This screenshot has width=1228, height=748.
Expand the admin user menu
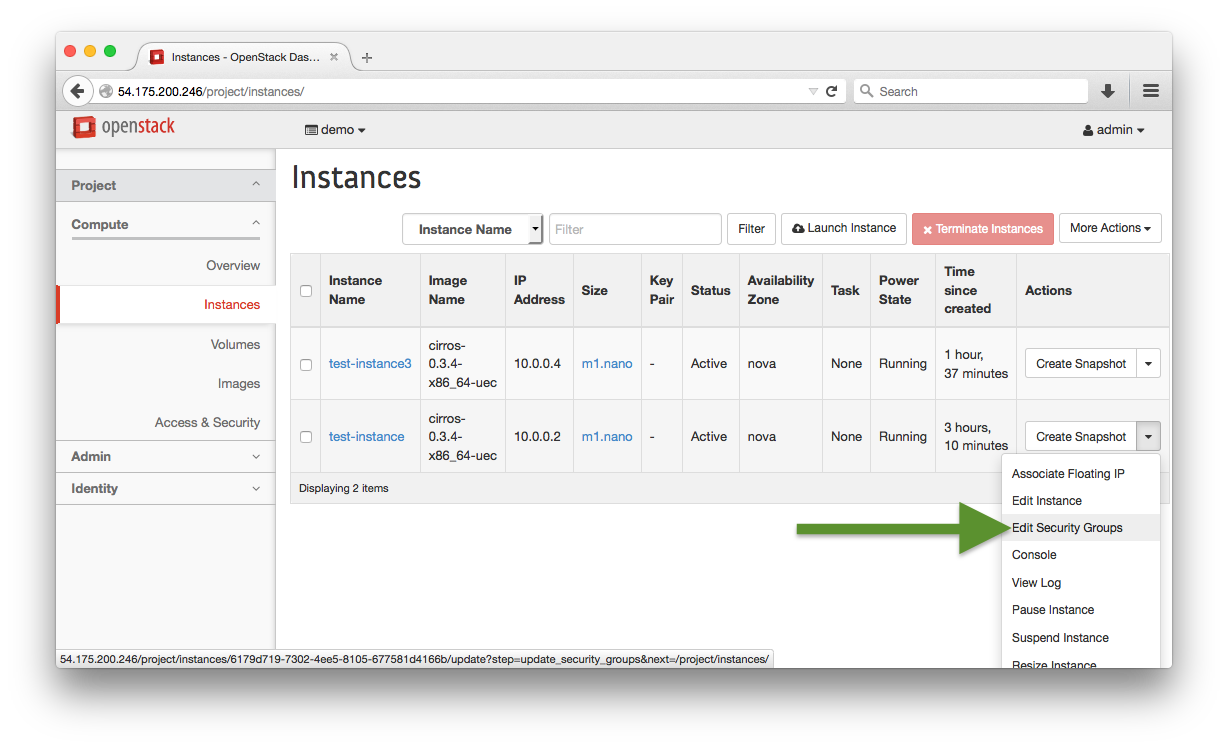tap(1113, 130)
